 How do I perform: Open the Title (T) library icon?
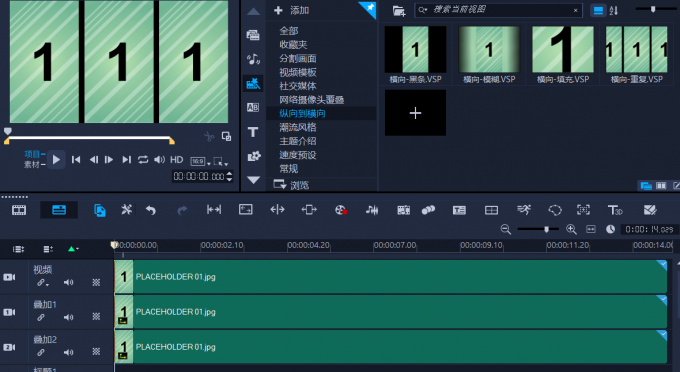pos(253,132)
